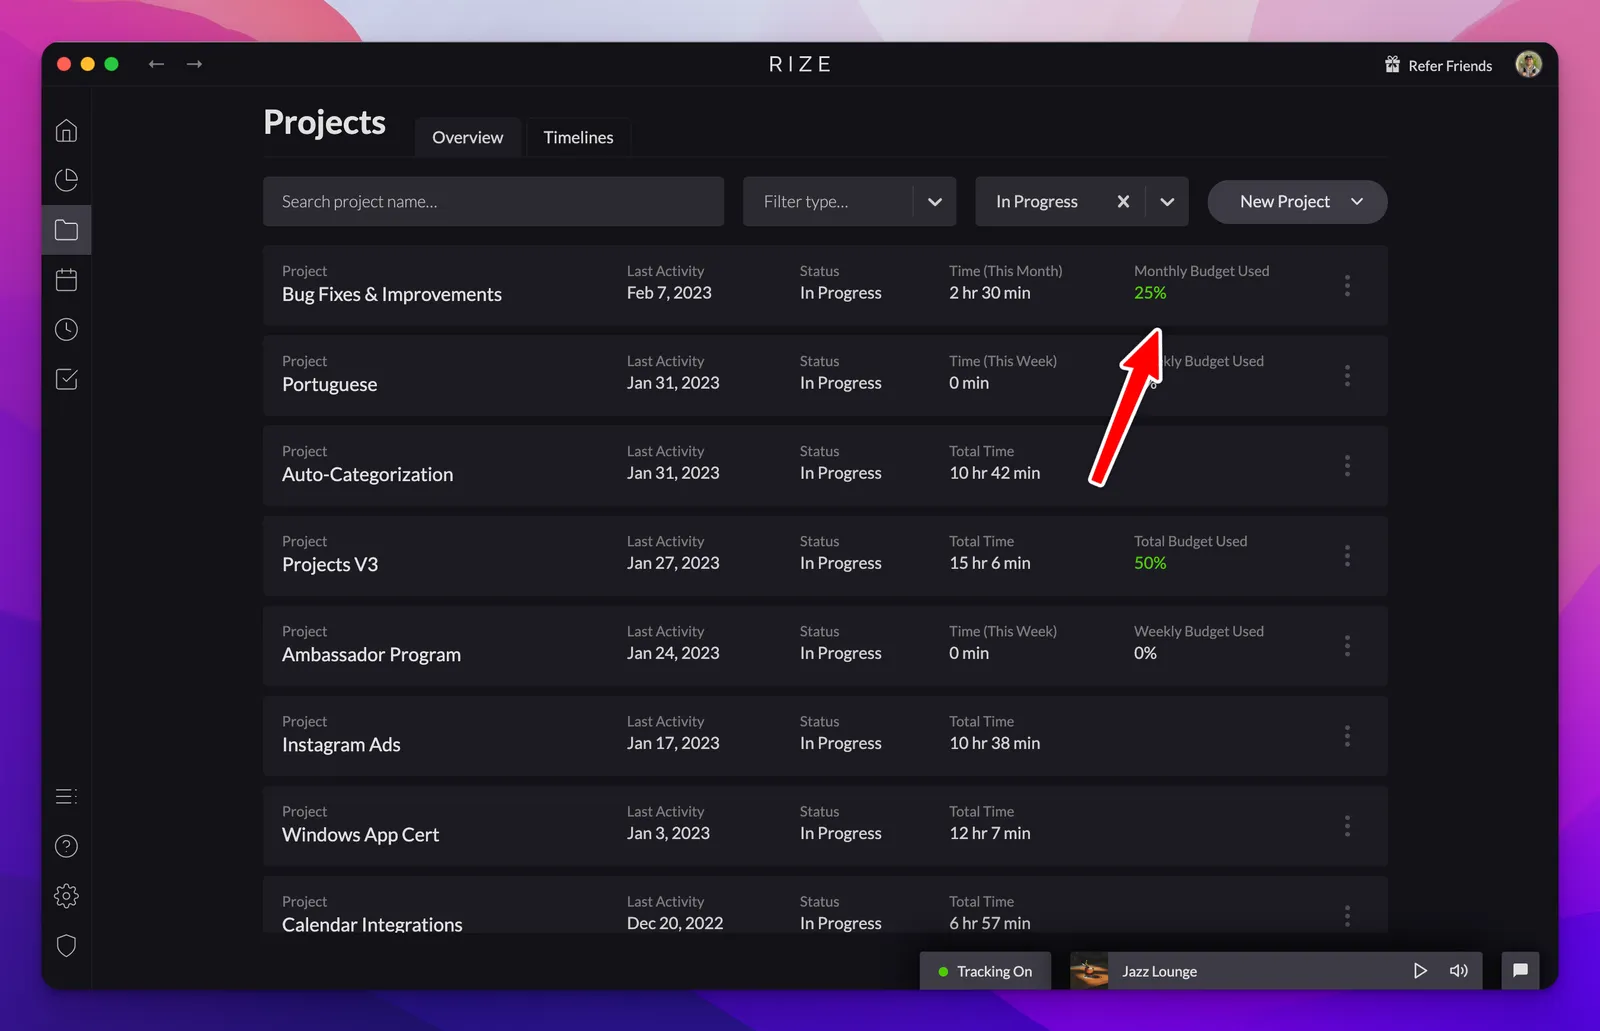Click the 10 hr 42 min total time
This screenshot has width=1600, height=1031.
click(994, 473)
